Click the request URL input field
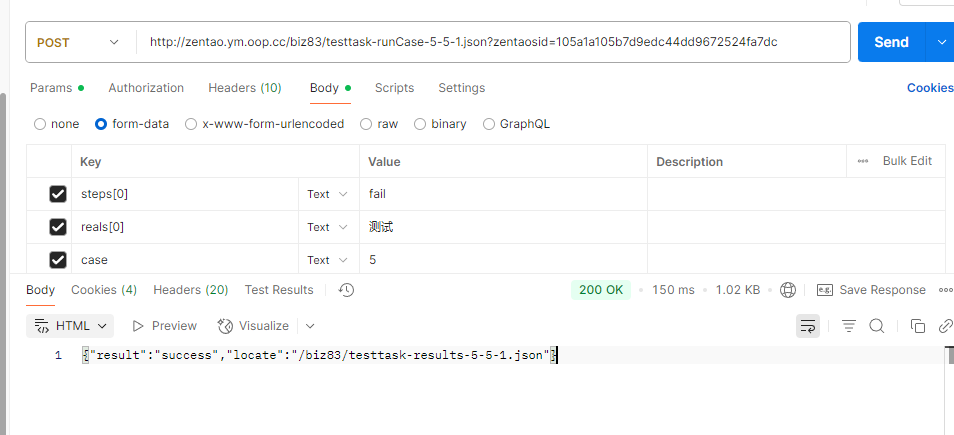 click(493, 42)
